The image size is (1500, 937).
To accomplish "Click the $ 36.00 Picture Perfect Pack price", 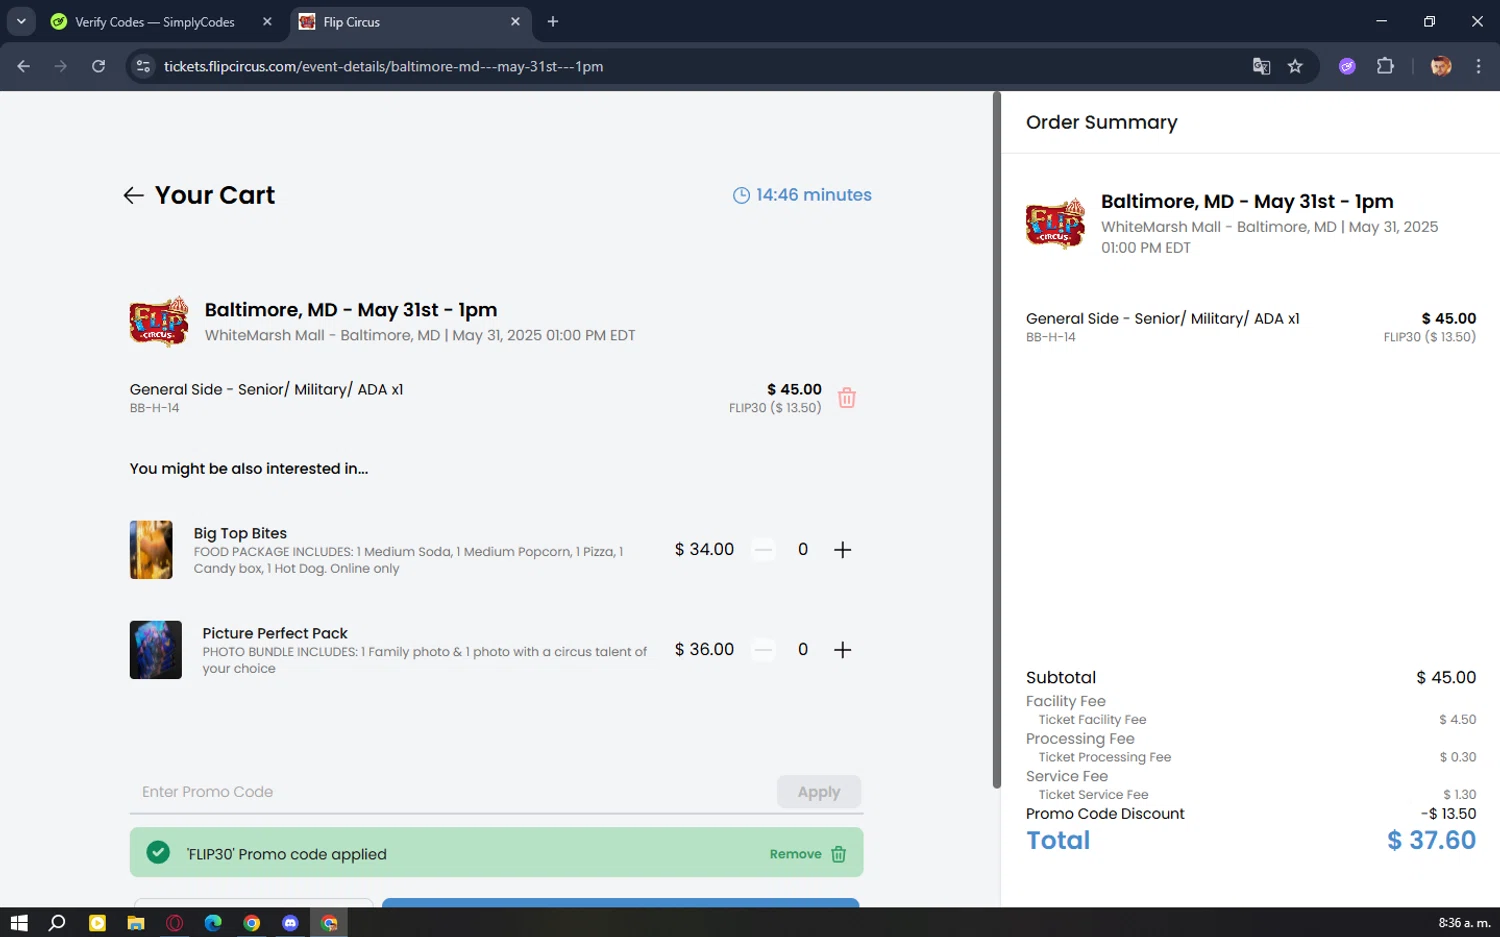I will (704, 650).
